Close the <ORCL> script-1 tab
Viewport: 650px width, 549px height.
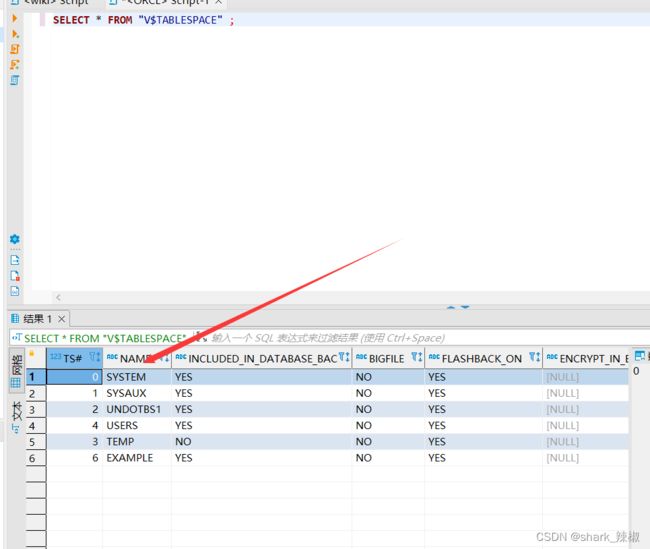[x=219, y=2]
